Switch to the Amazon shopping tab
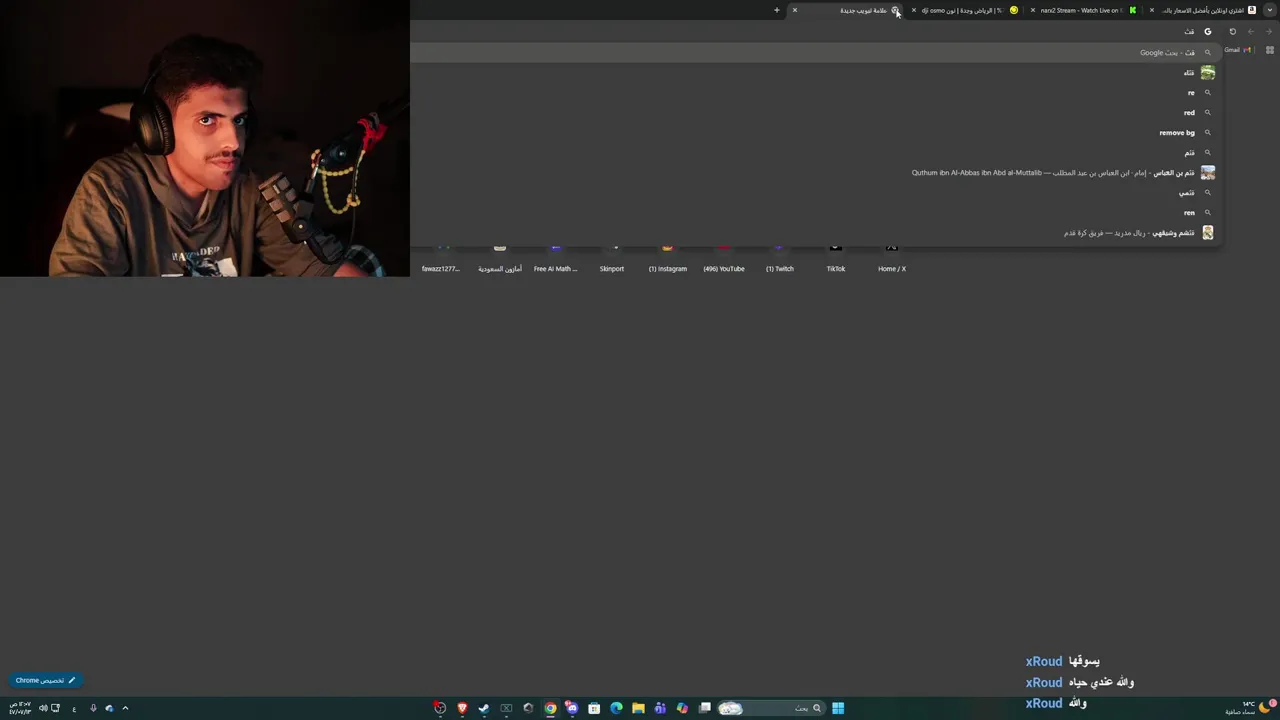 (1204, 10)
